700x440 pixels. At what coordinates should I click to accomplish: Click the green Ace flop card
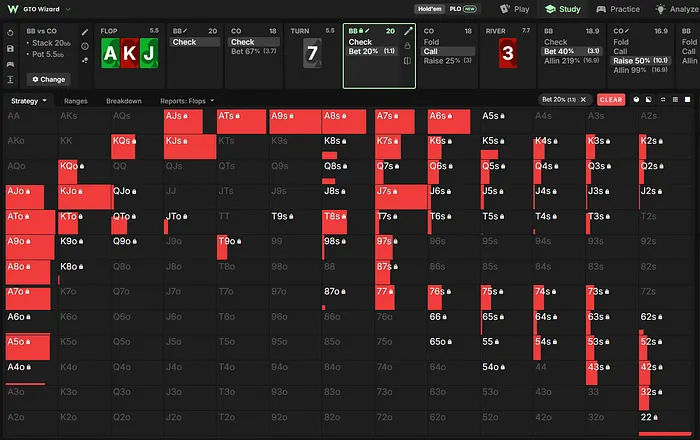coord(110,53)
